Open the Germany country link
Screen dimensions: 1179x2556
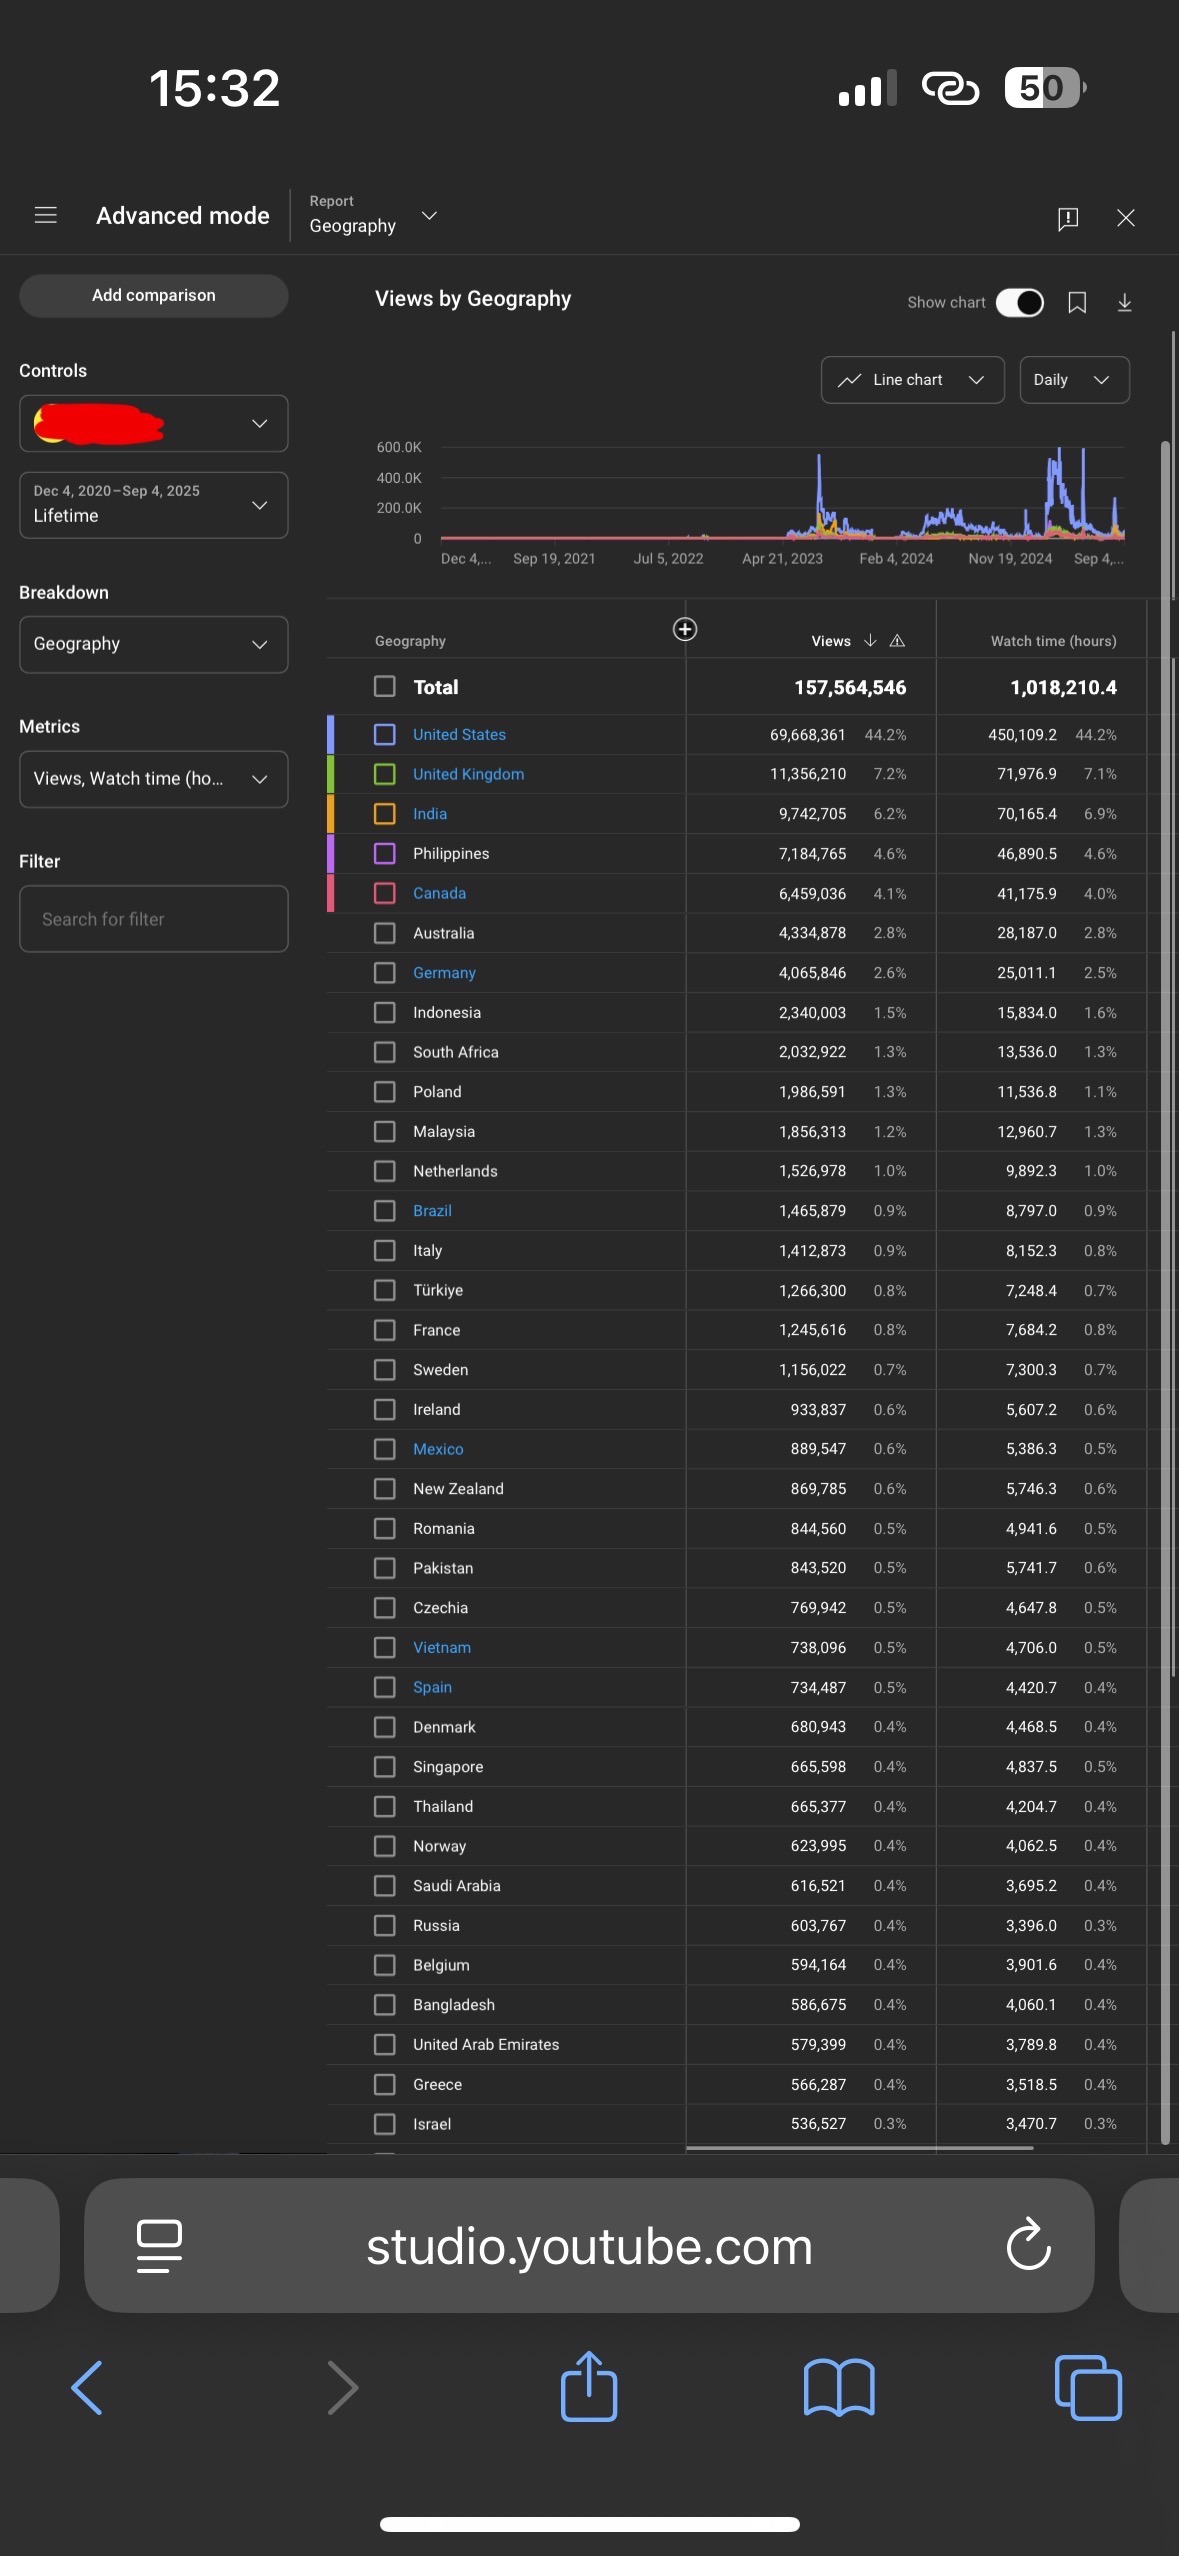[x=444, y=973]
